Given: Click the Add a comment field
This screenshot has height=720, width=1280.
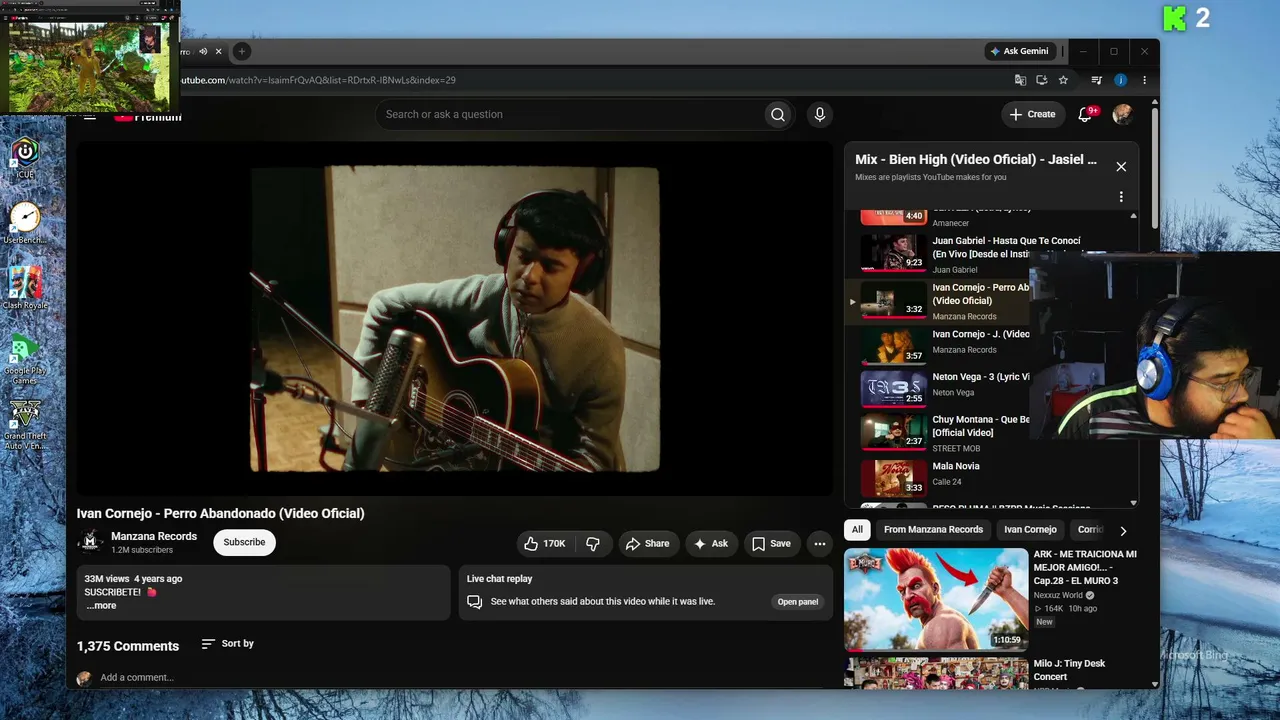Looking at the screenshot, I should click(x=137, y=677).
